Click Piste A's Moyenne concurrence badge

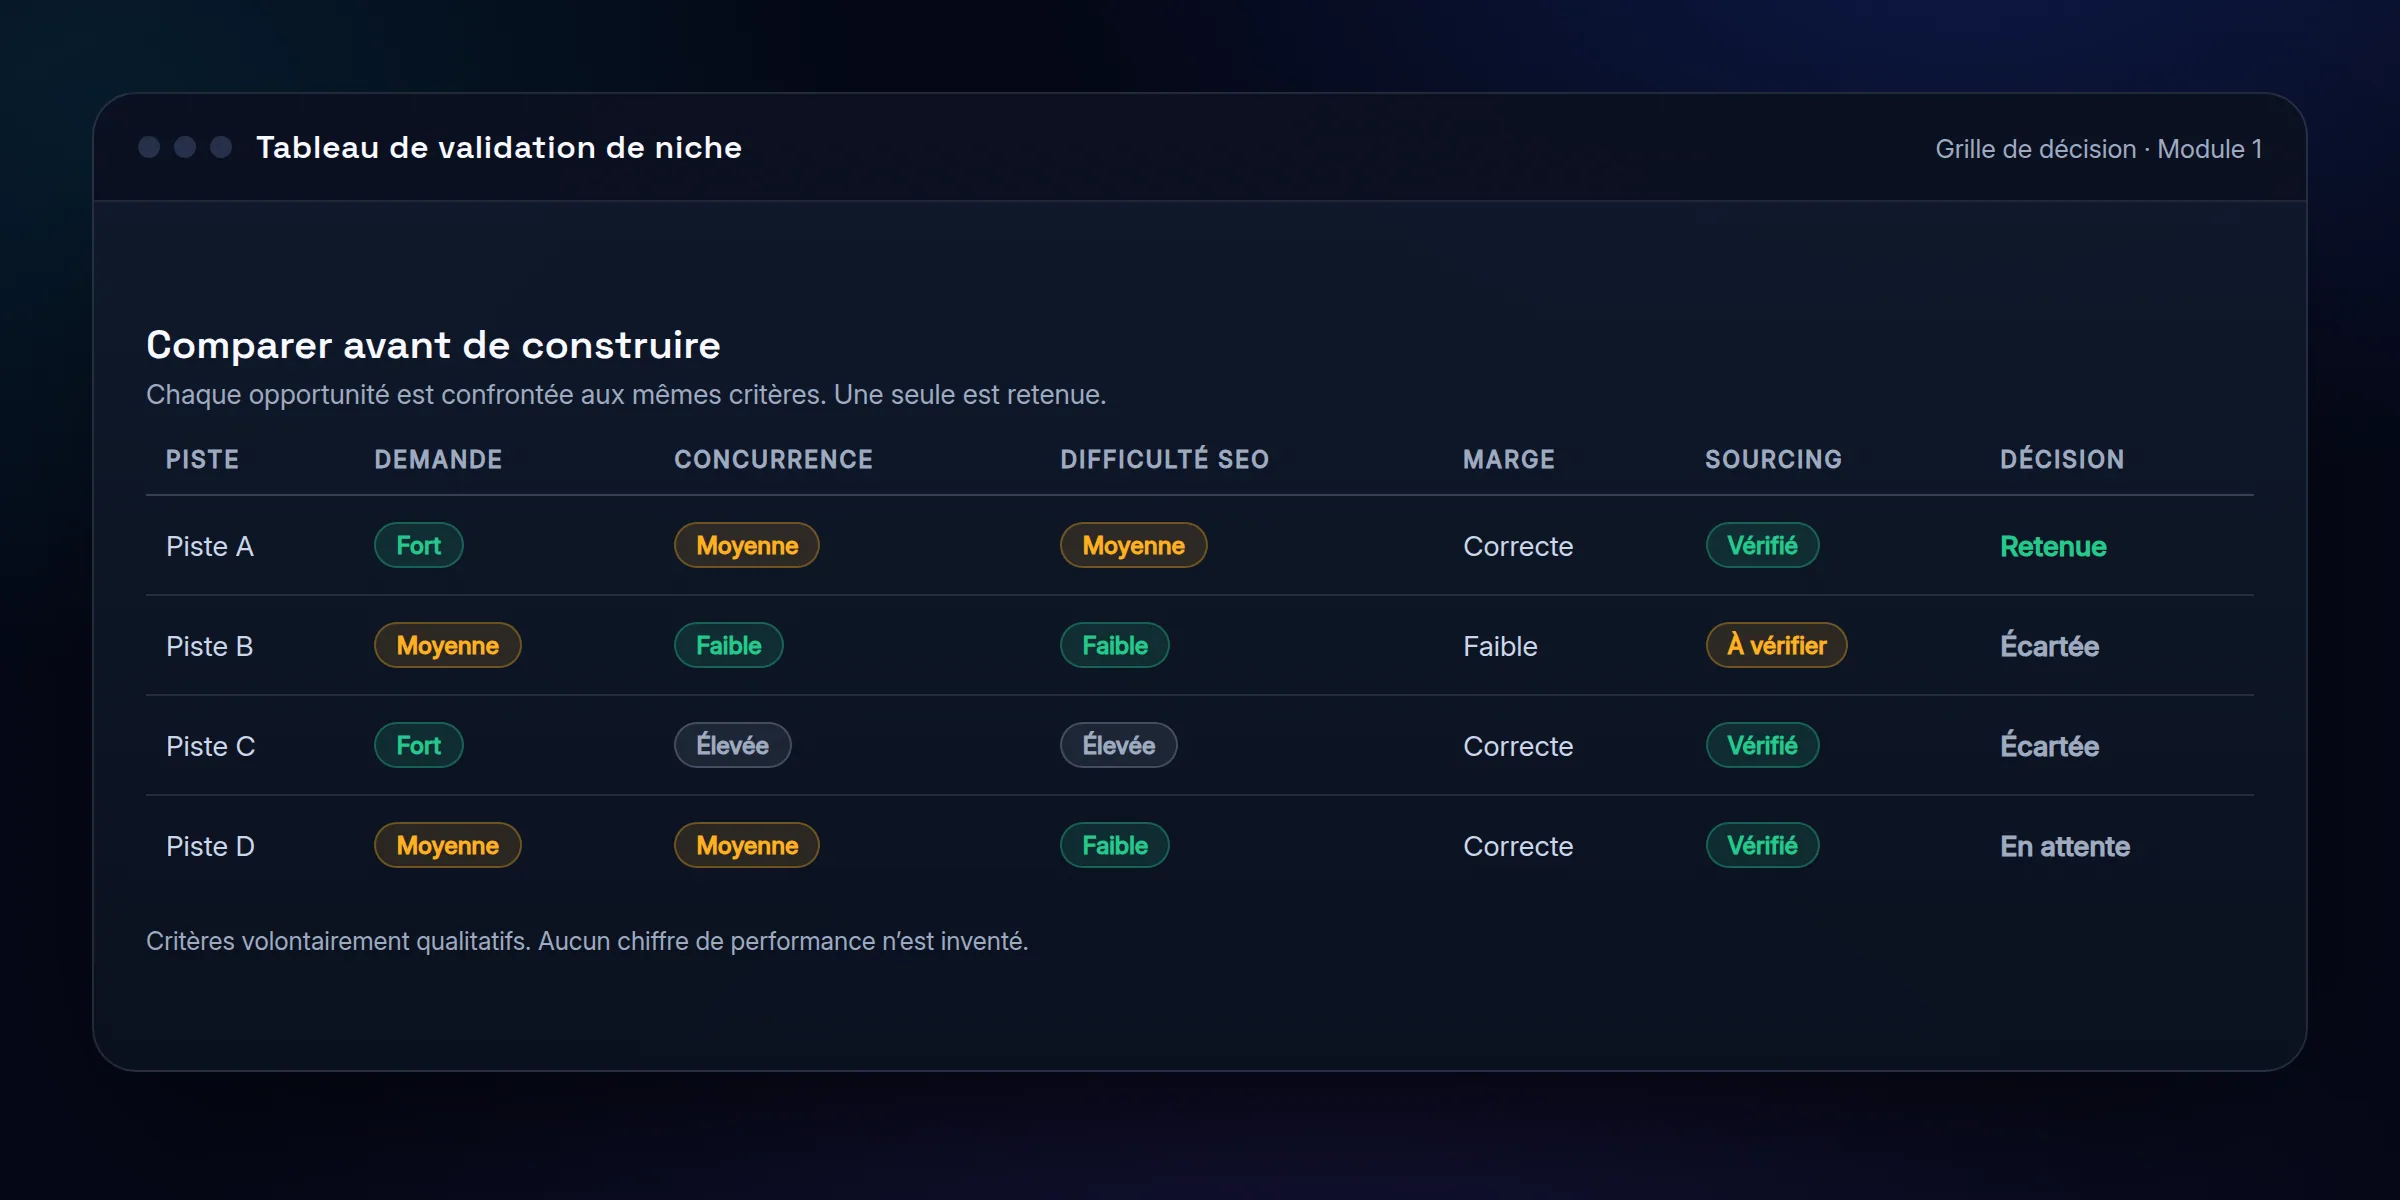tap(746, 545)
